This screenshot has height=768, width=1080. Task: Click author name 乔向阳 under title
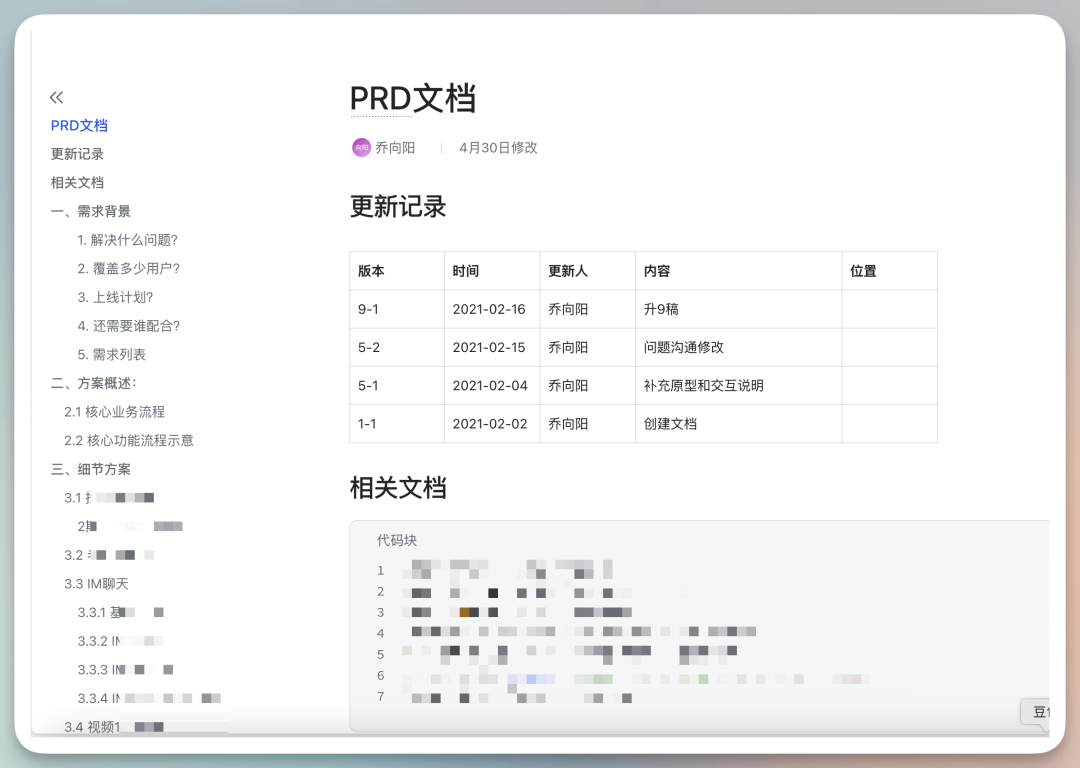(395, 148)
